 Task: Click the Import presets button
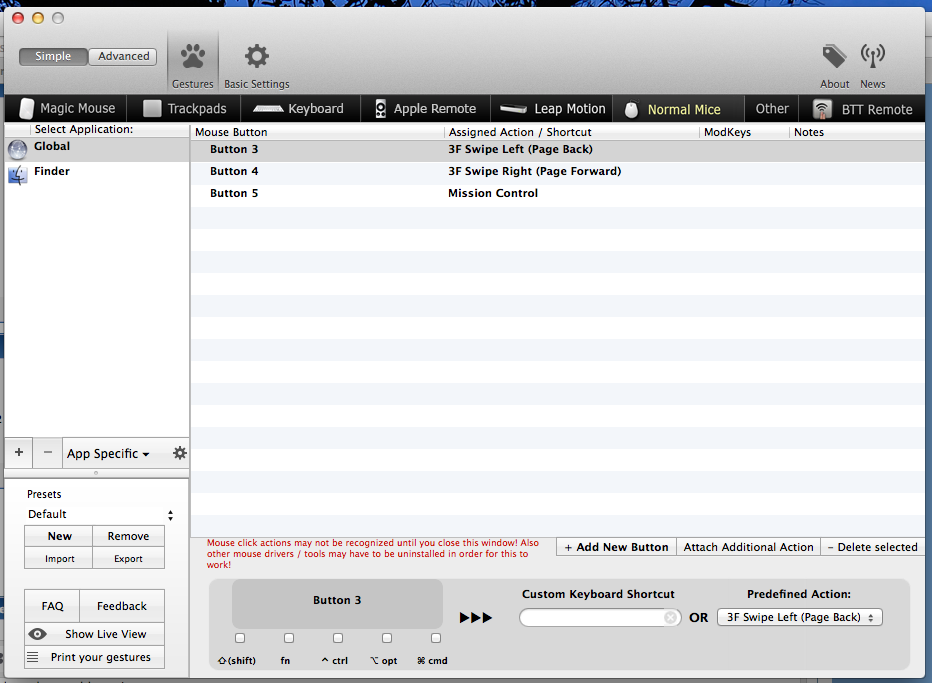(59, 558)
